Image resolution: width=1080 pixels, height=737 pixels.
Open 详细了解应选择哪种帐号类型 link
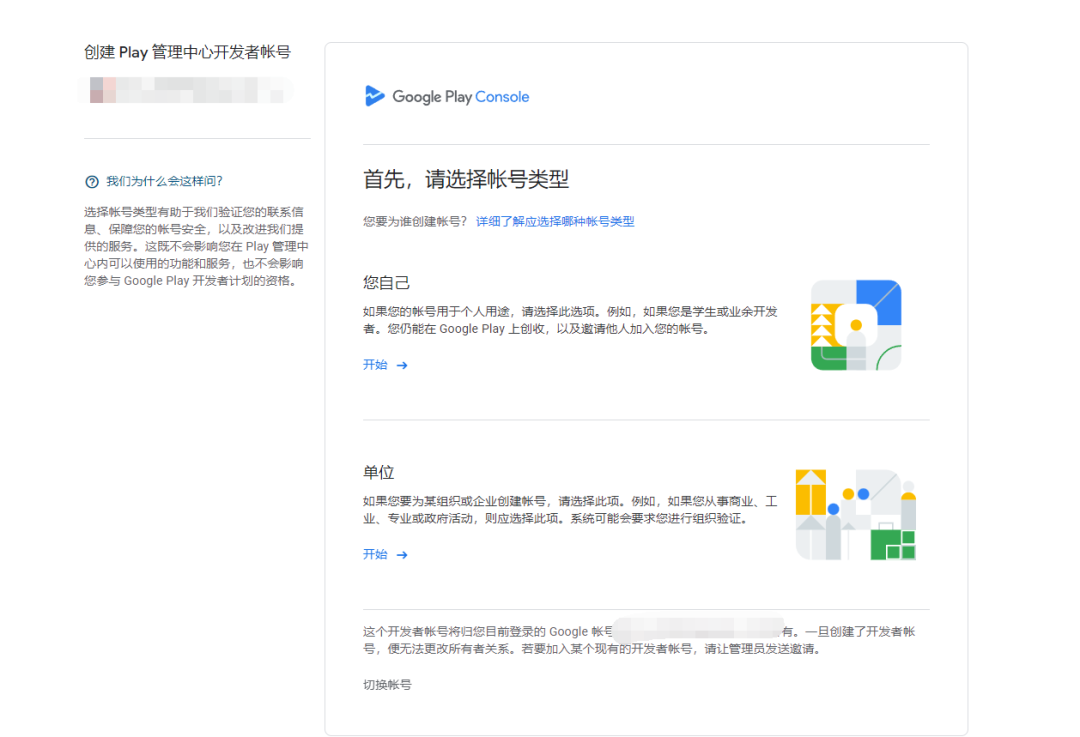pyautogui.click(x=555, y=221)
